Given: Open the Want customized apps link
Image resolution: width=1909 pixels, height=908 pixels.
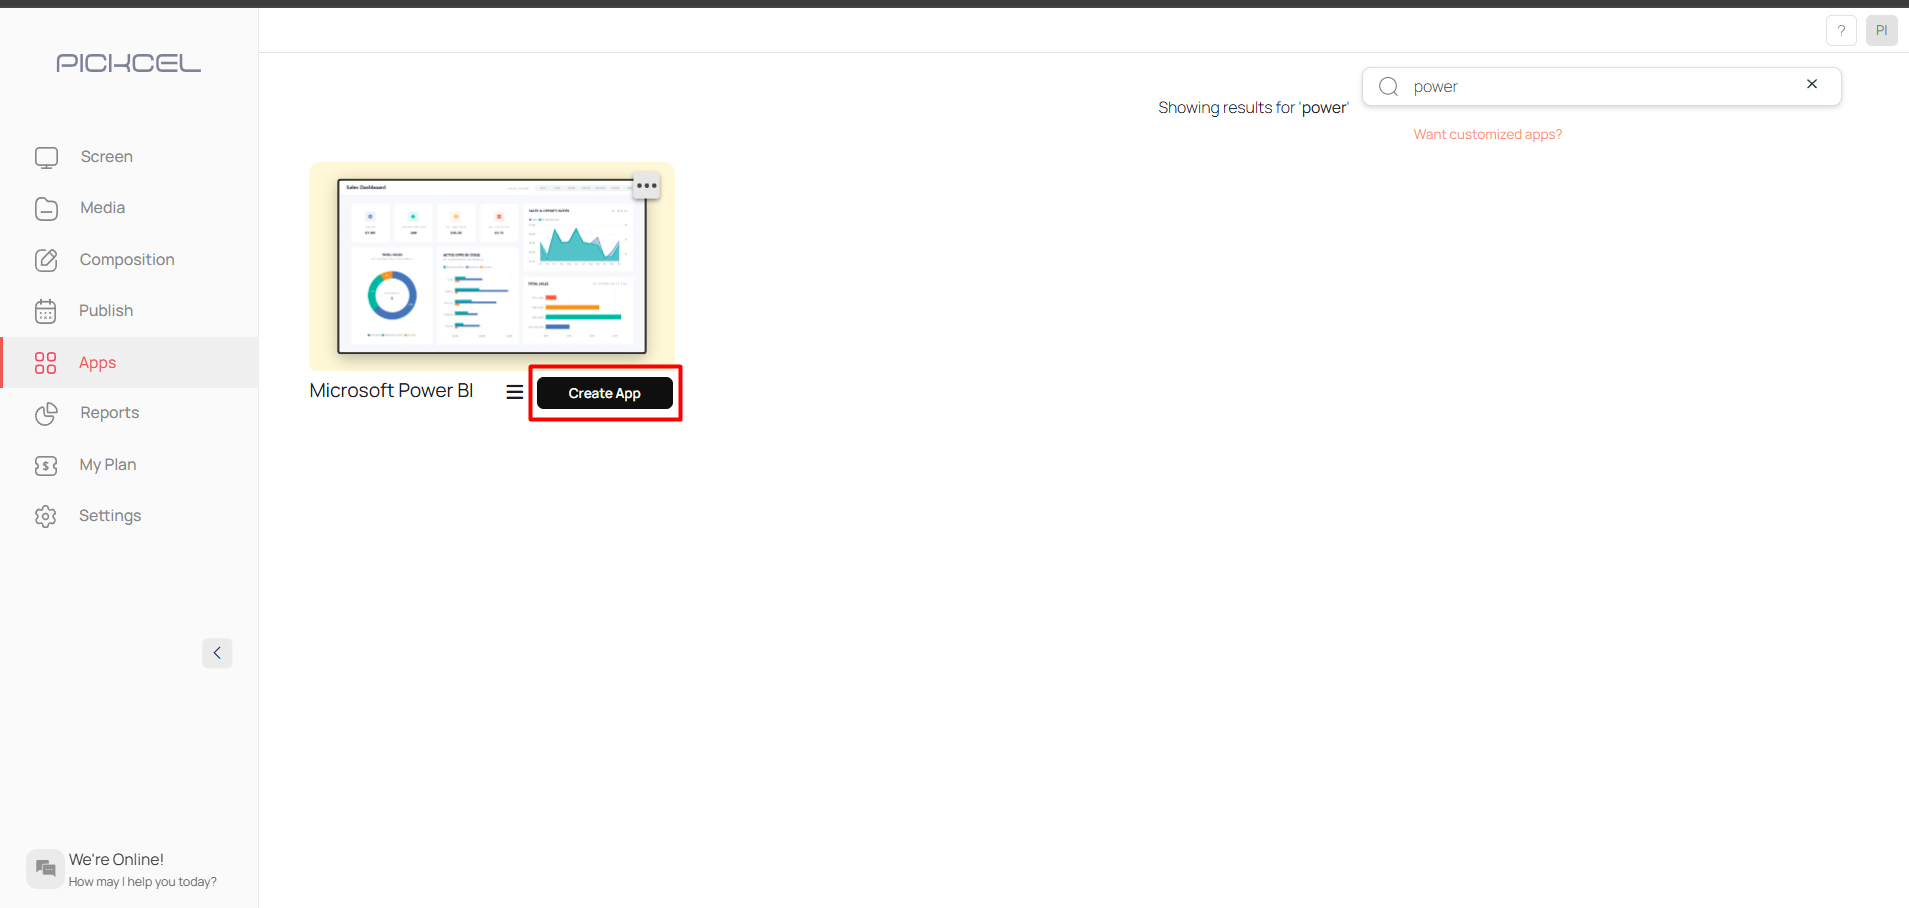Looking at the screenshot, I should click(x=1487, y=134).
